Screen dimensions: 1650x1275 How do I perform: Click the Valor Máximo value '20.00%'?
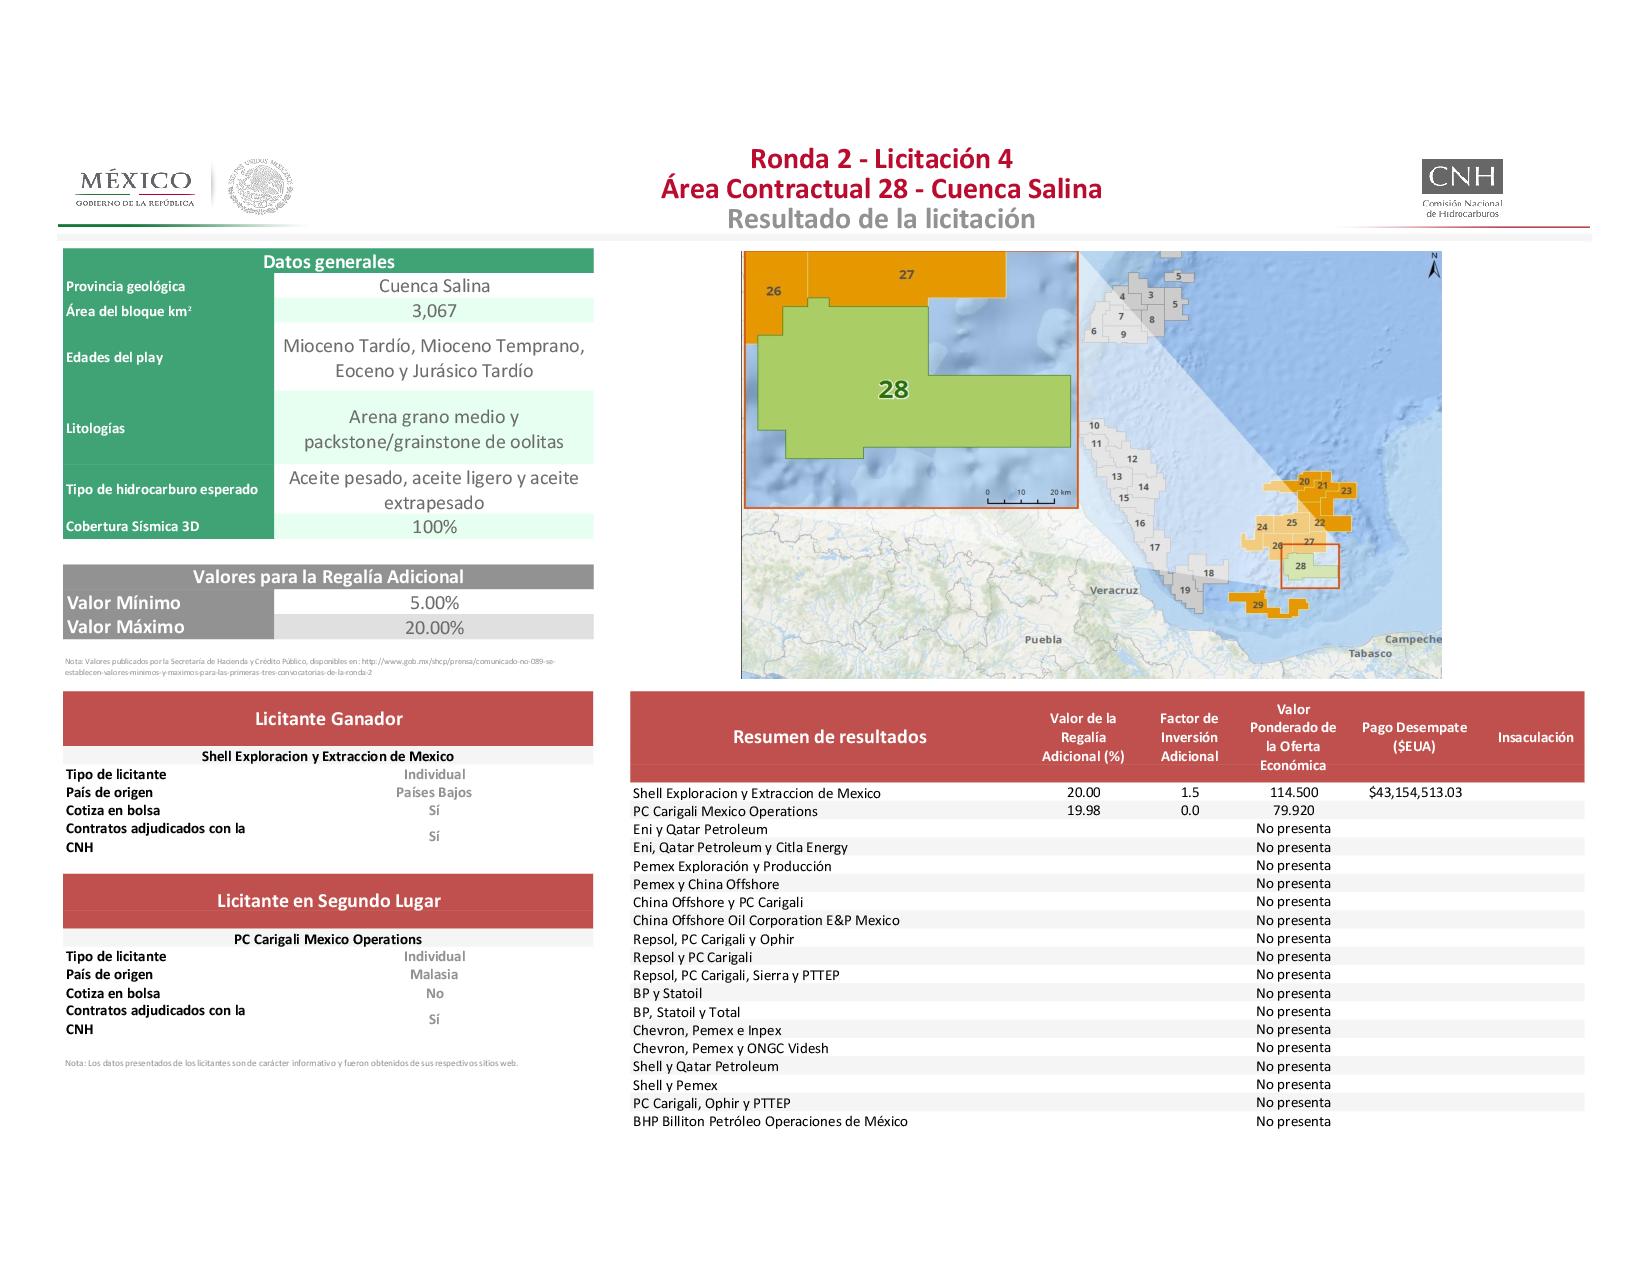(434, 628)
